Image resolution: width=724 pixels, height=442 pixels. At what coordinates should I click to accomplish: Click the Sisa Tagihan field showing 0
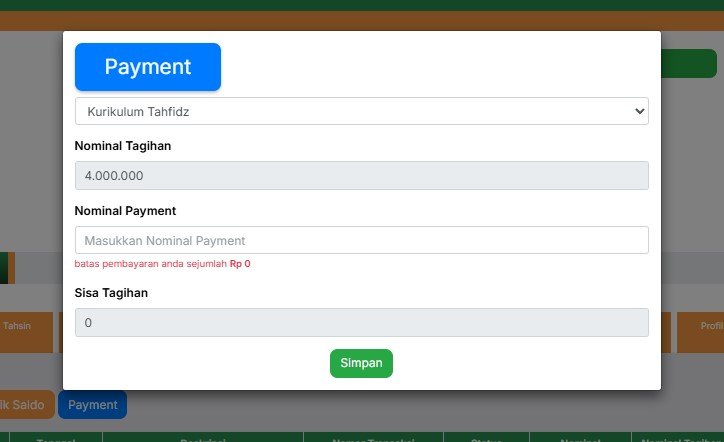click(362, 322)
